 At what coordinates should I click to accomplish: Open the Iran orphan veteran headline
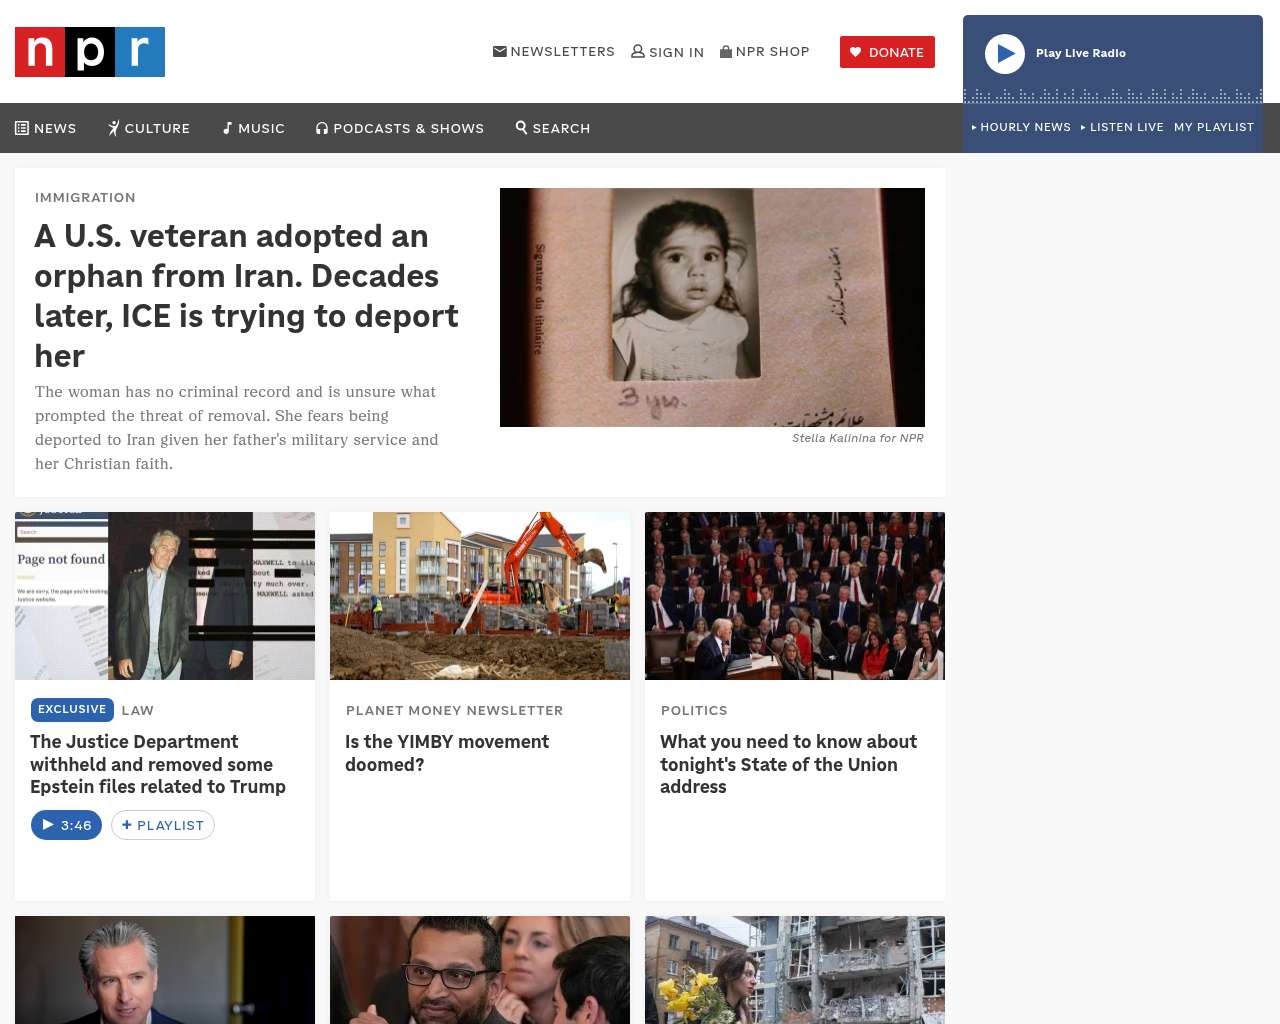point(246,295)
